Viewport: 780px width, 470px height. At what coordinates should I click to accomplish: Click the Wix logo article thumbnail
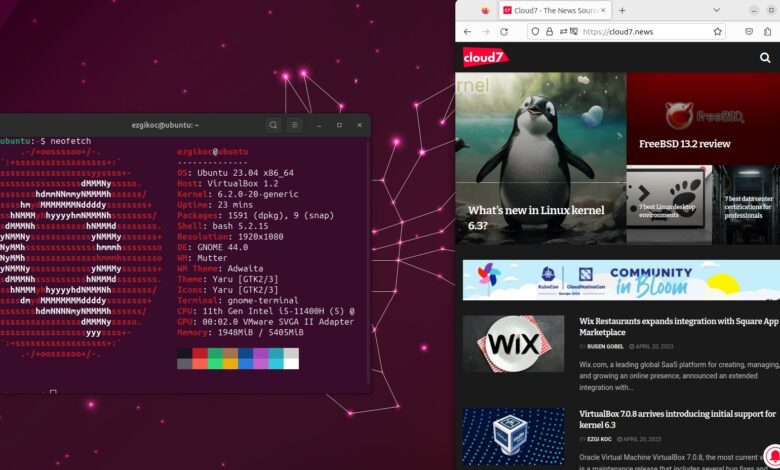point(513,344)
